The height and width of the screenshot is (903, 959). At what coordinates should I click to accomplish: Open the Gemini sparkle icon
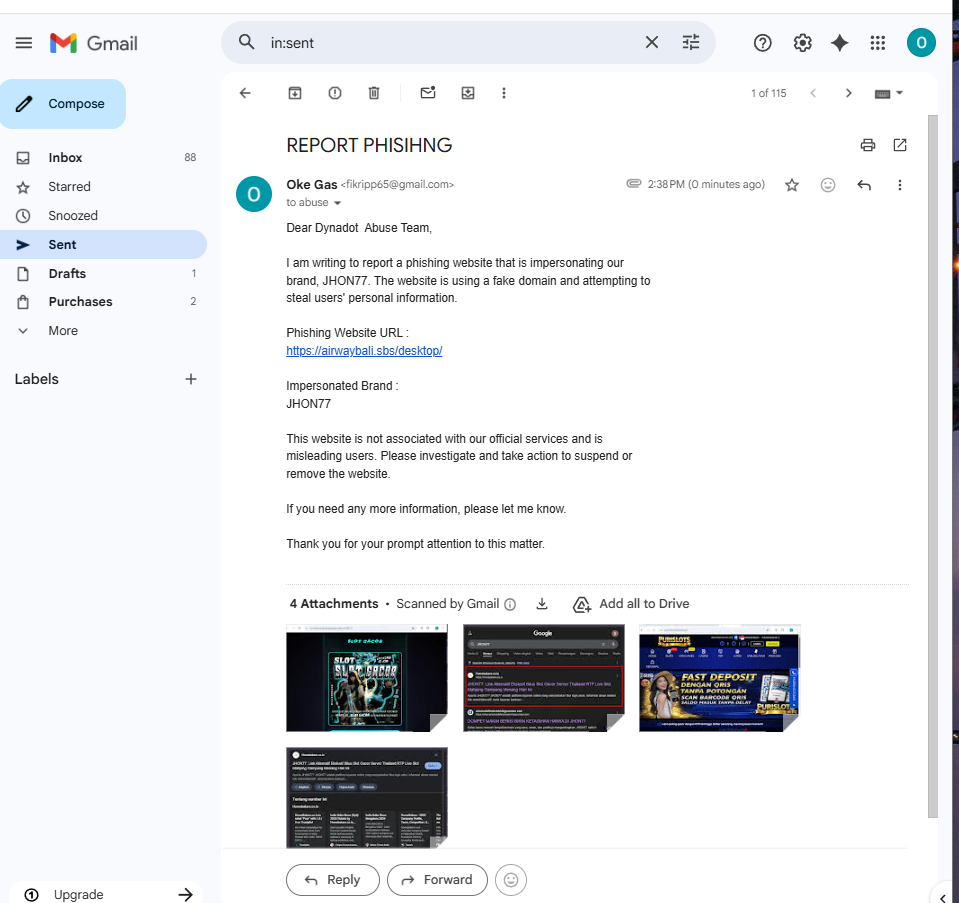(x=839, y=43)
